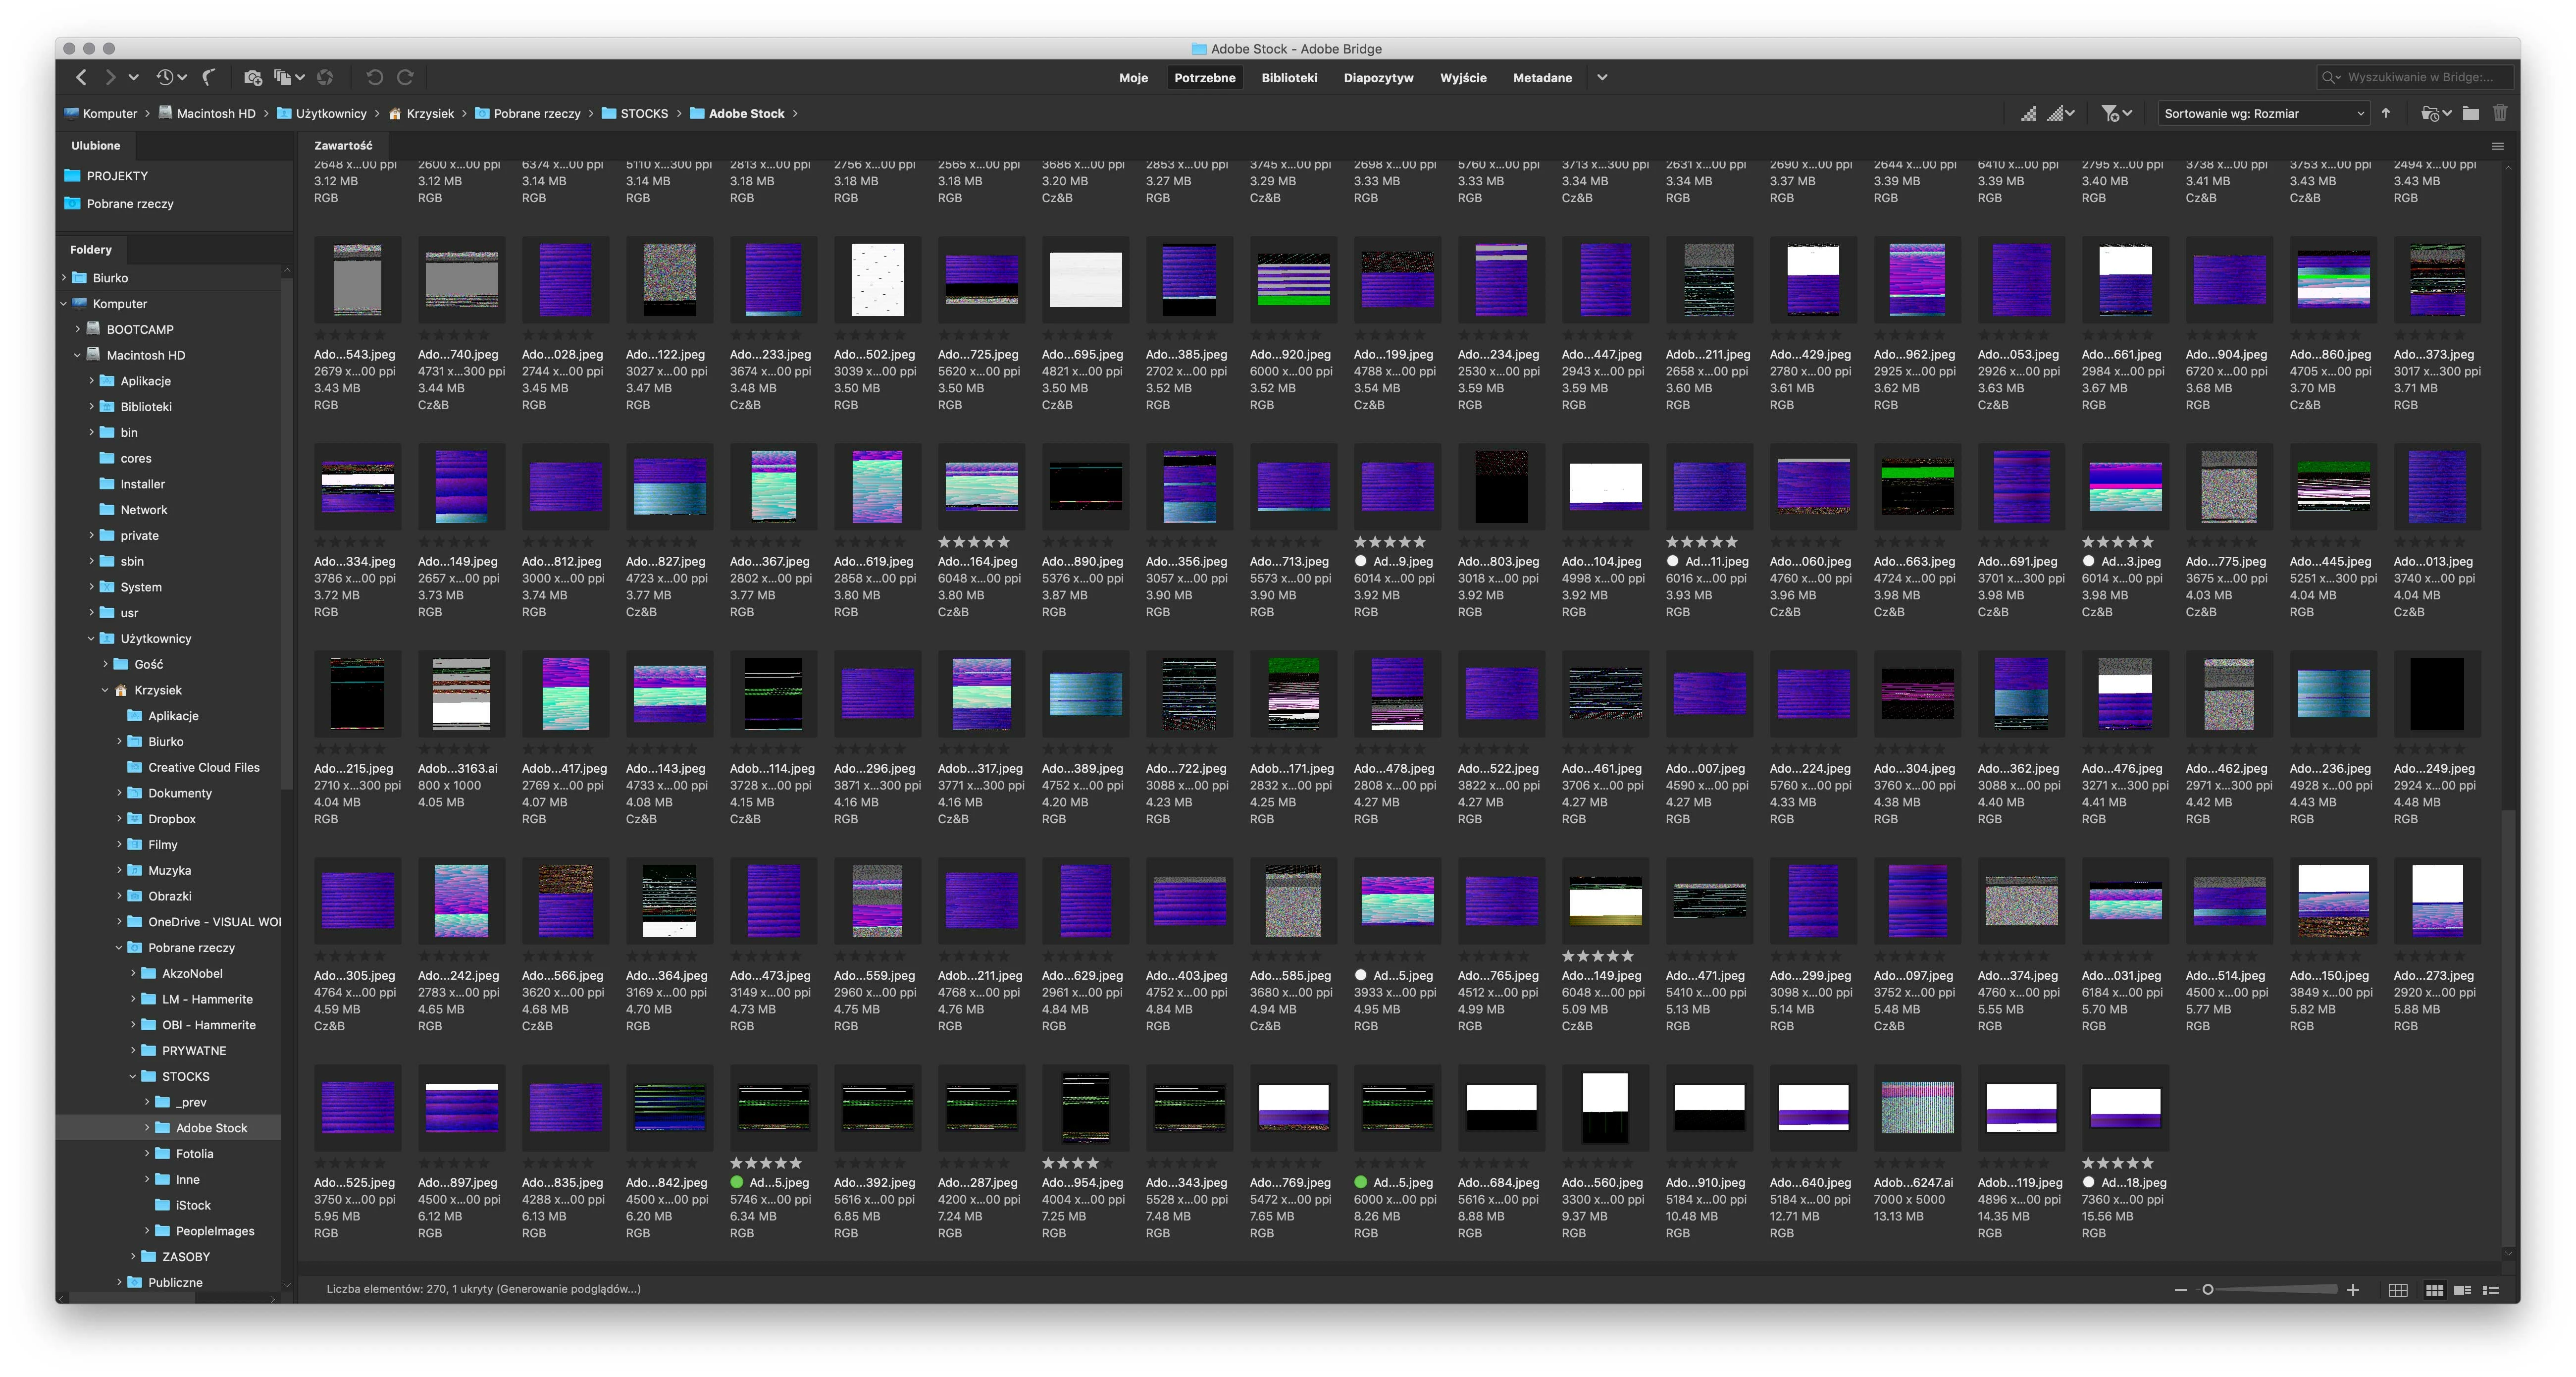2576x1377 pixels.
Task: Click the ascending sort arrow icon
Action: click(2386, 113)
